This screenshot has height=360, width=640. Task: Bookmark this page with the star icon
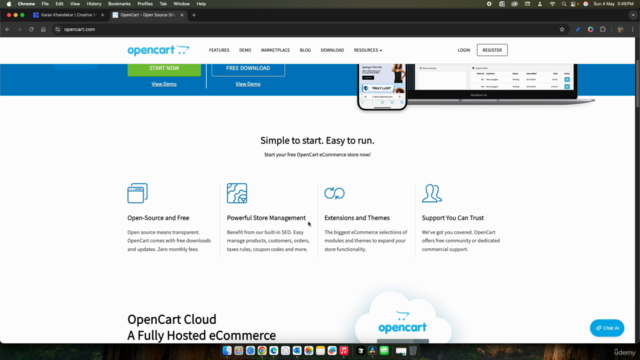[x=562, y=29]
